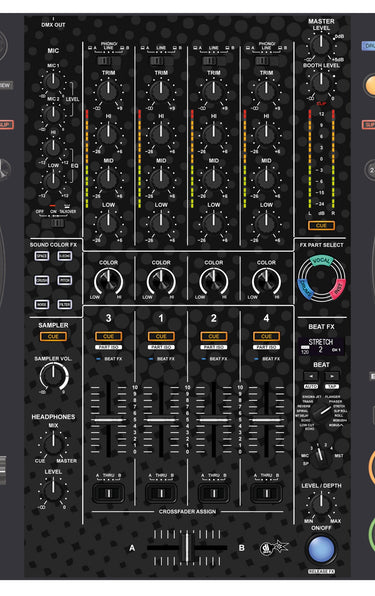Click the A/B crossfader handle

coord(187,548)
